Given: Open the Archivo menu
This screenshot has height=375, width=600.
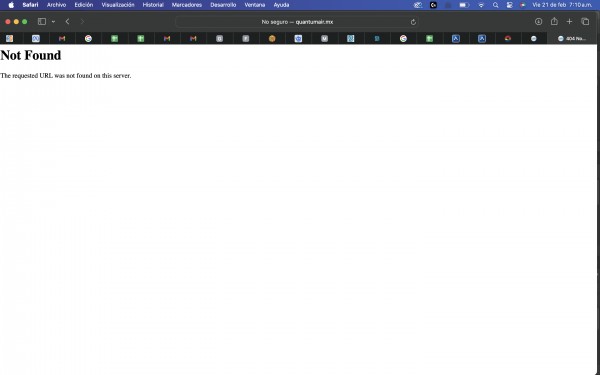Looking at the screenshot, I should tap(56, 5).
